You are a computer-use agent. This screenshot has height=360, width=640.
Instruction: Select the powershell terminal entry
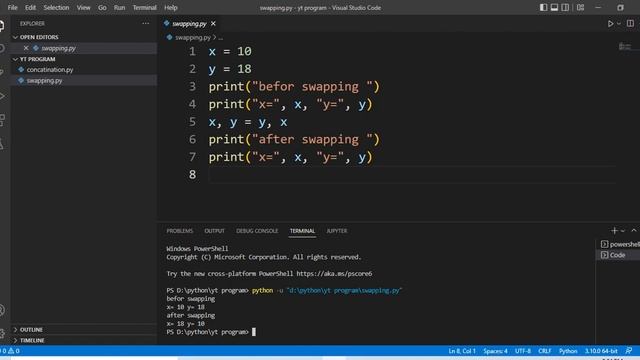(620, 244)
